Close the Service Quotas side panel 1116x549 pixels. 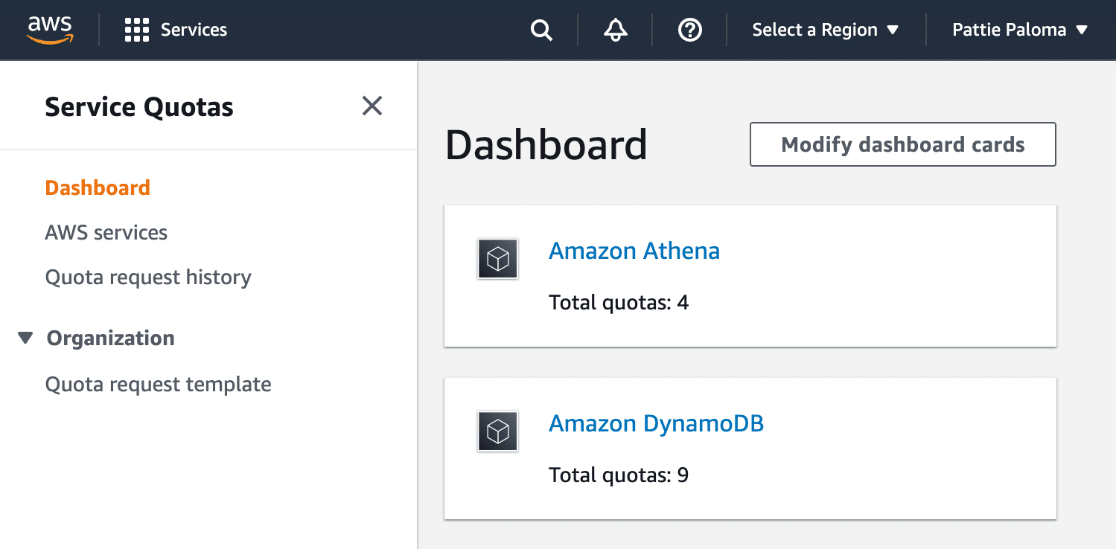tap(372, 106)
